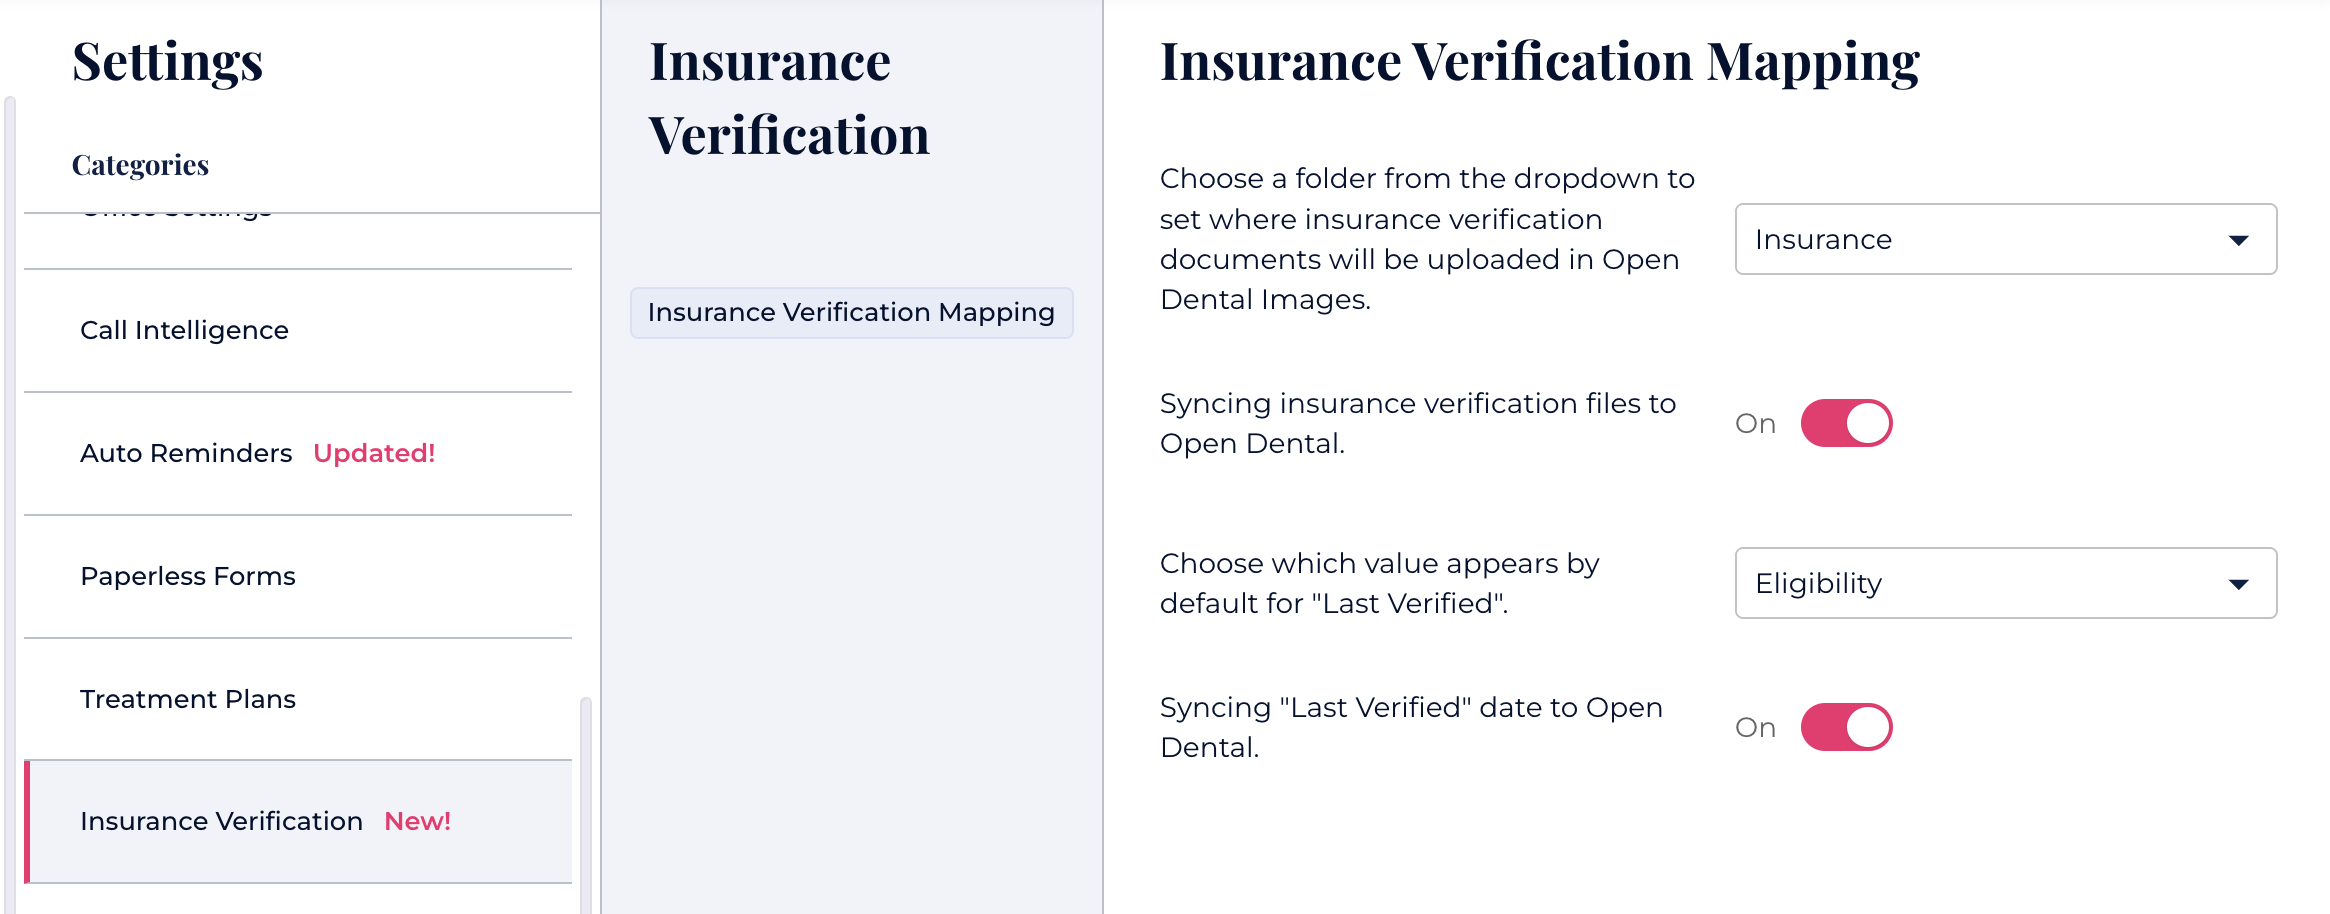
Task: Go to Paperless Forms settings
Action: [x=188, y=576]
